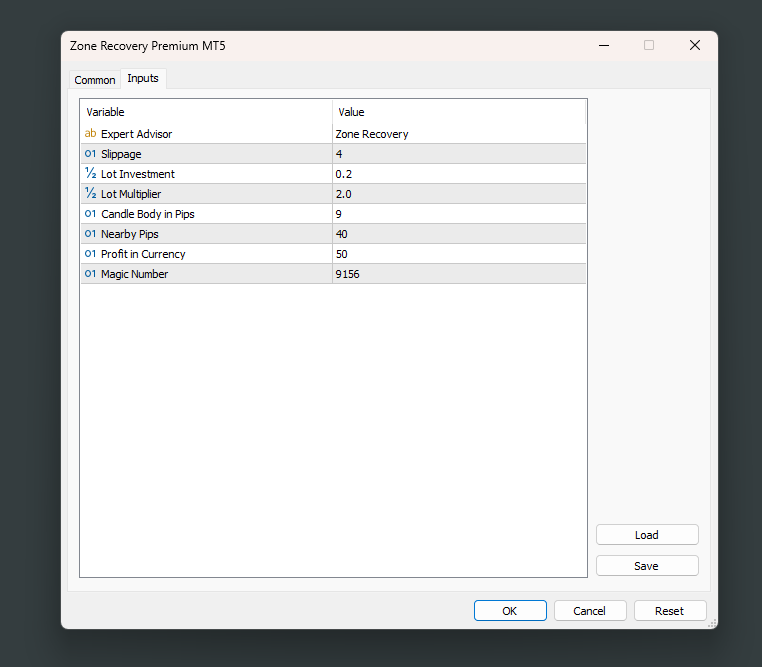Screen dimensions: 762x667
Task: Click the integer icon next to Nearby Pips
Action: click(90, 233)
